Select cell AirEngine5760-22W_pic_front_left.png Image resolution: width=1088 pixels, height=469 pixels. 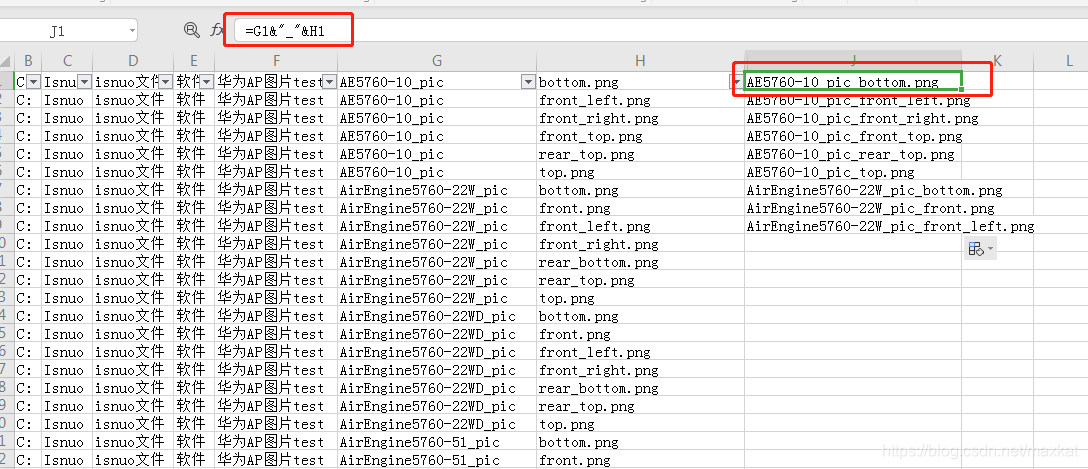point(853,226)
